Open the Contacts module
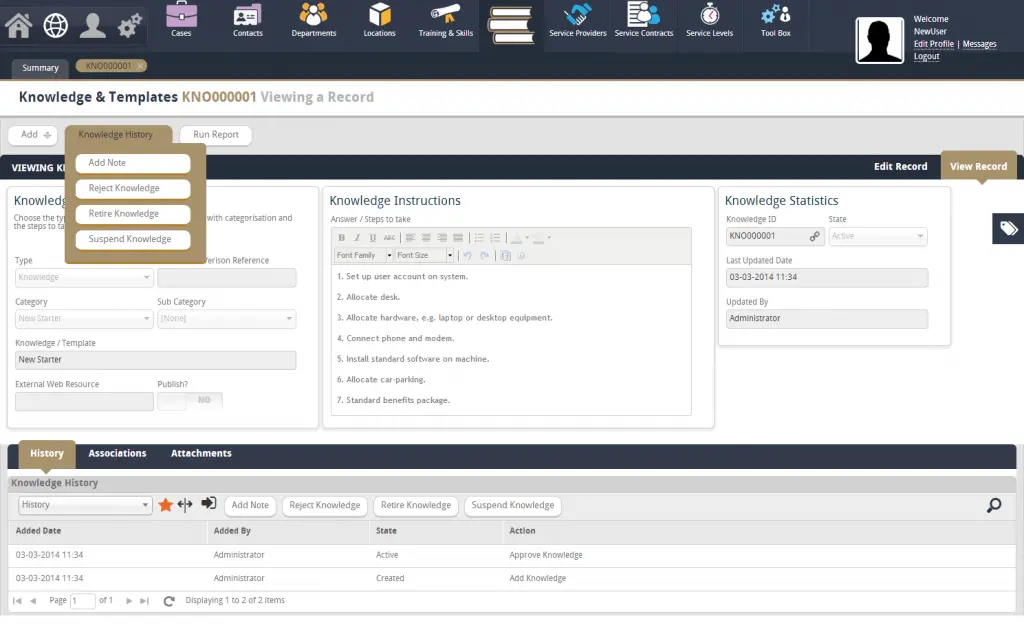Image resolution: width=1024 pixels, height=643 pixels. [x=248, y=20]
